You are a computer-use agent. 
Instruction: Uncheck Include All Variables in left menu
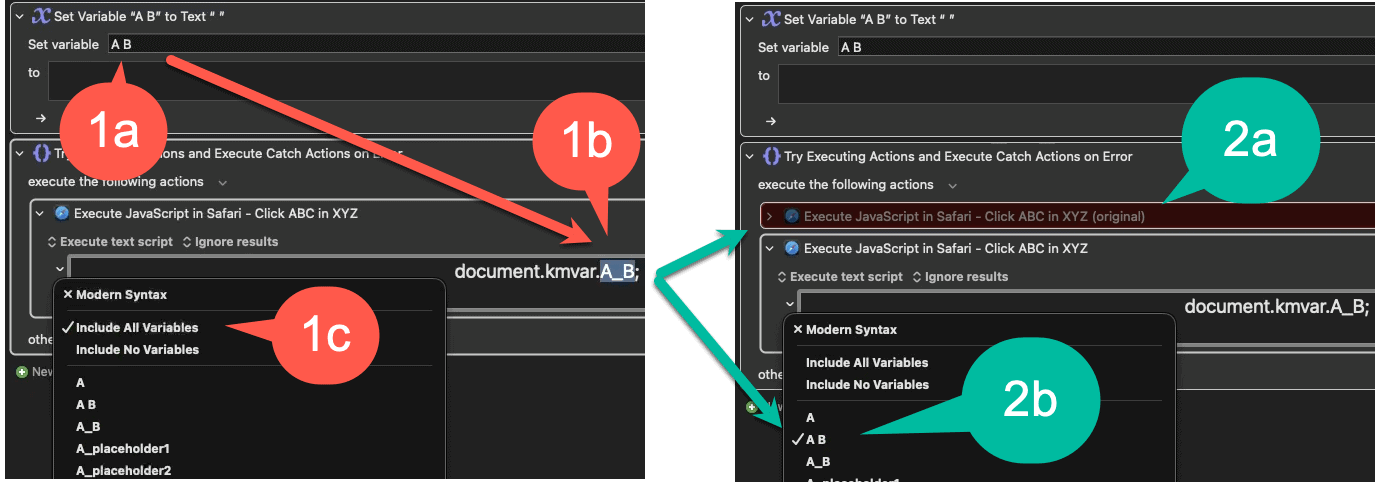[137, 327]
